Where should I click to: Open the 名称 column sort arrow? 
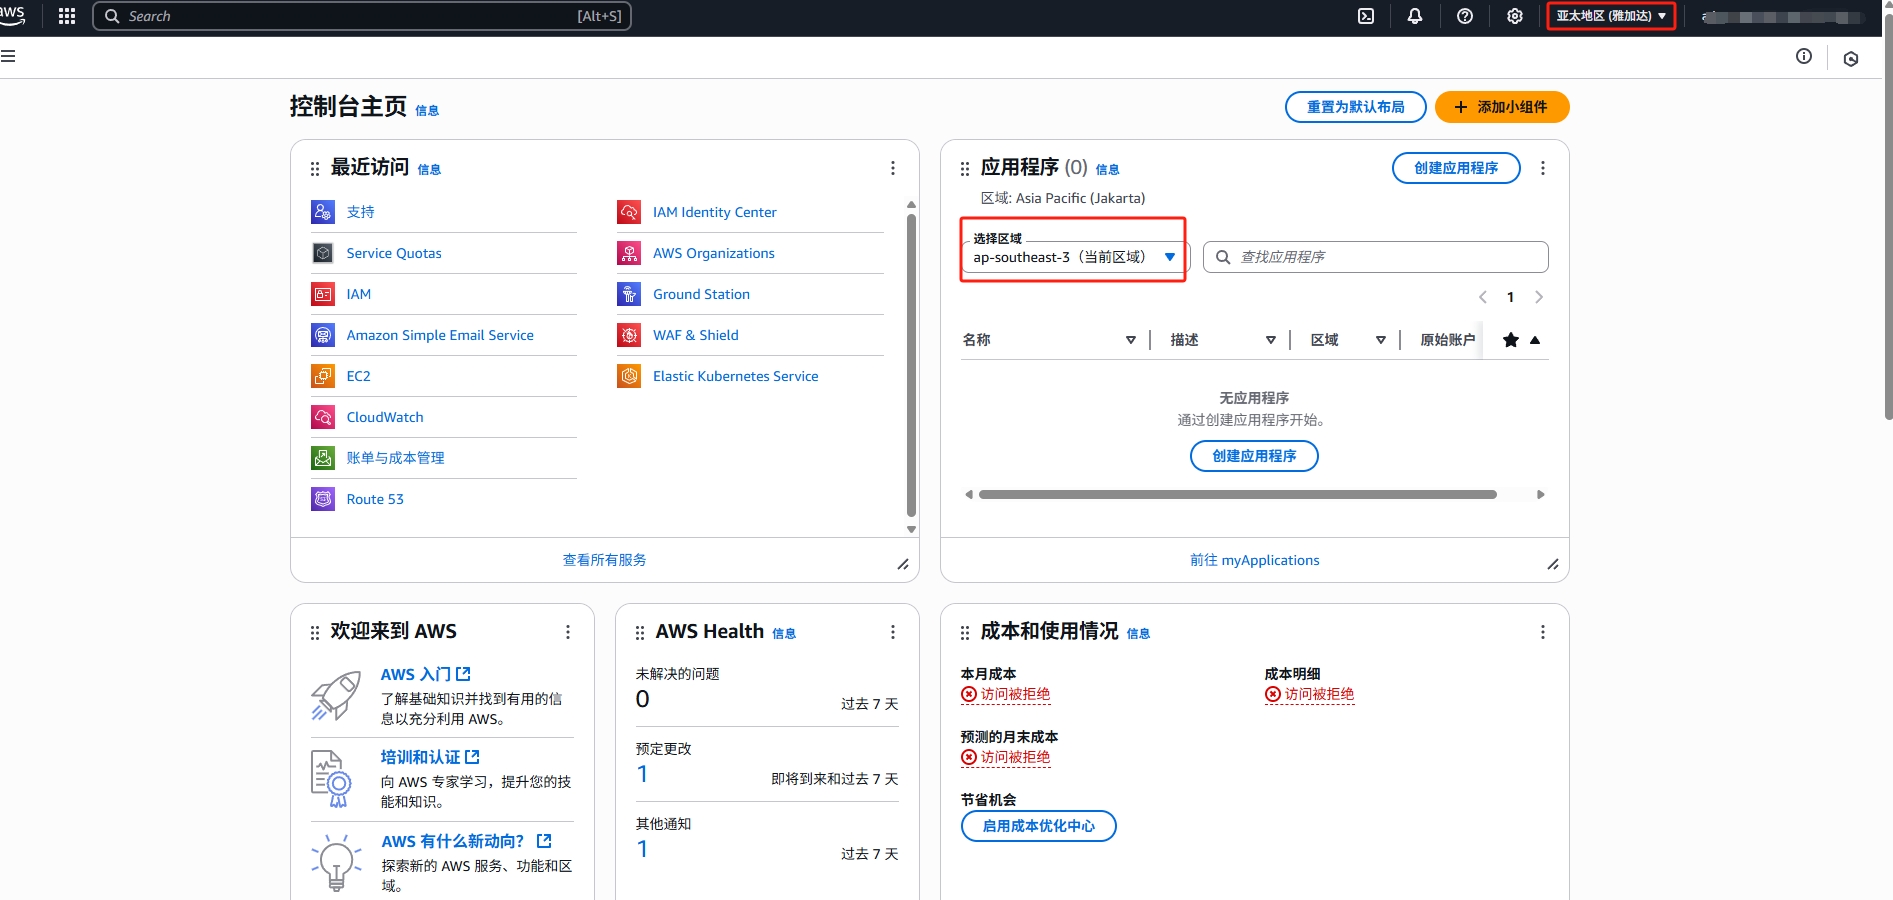[x=1131, y=340]
